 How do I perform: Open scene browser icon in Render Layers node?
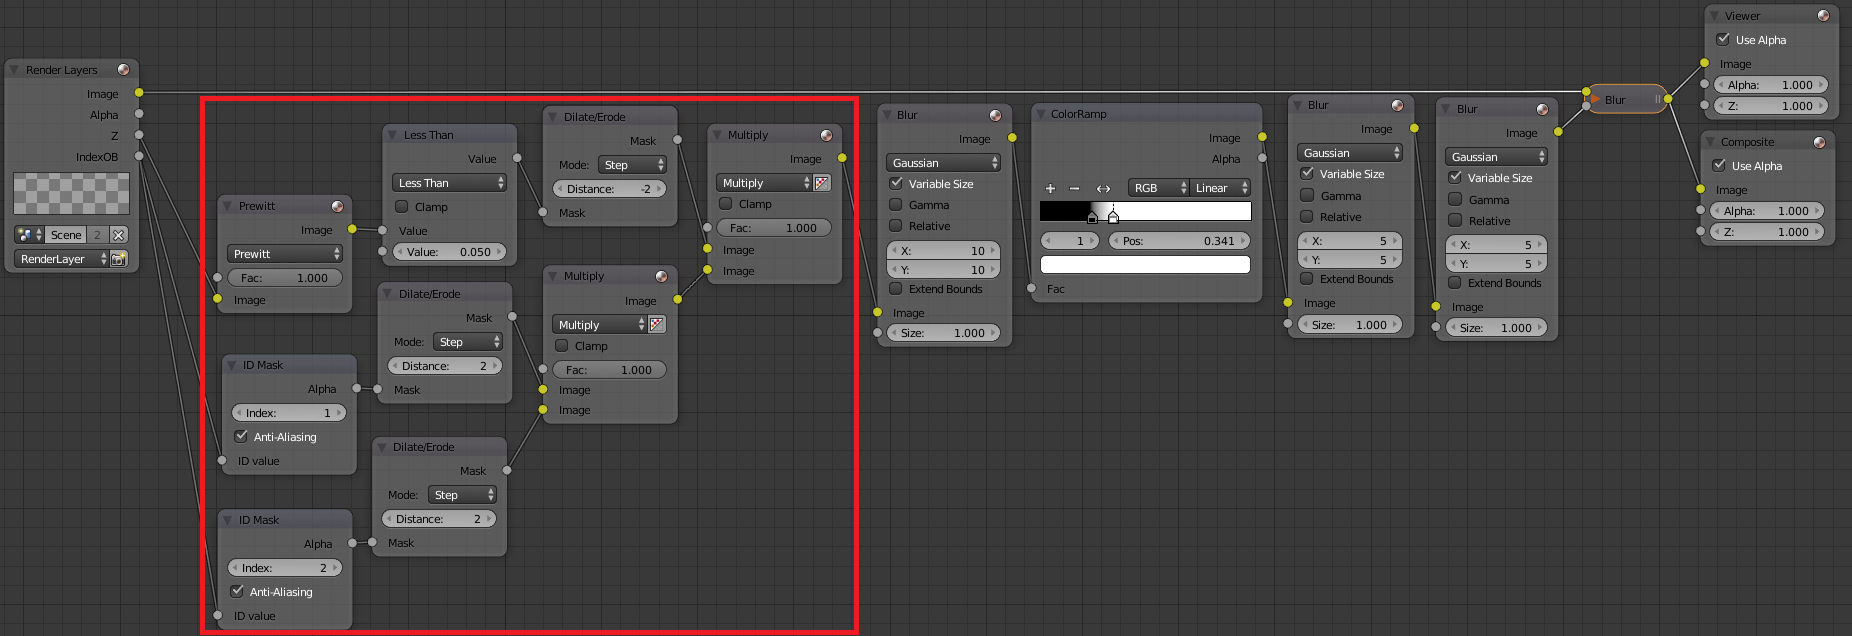(28, 235)
